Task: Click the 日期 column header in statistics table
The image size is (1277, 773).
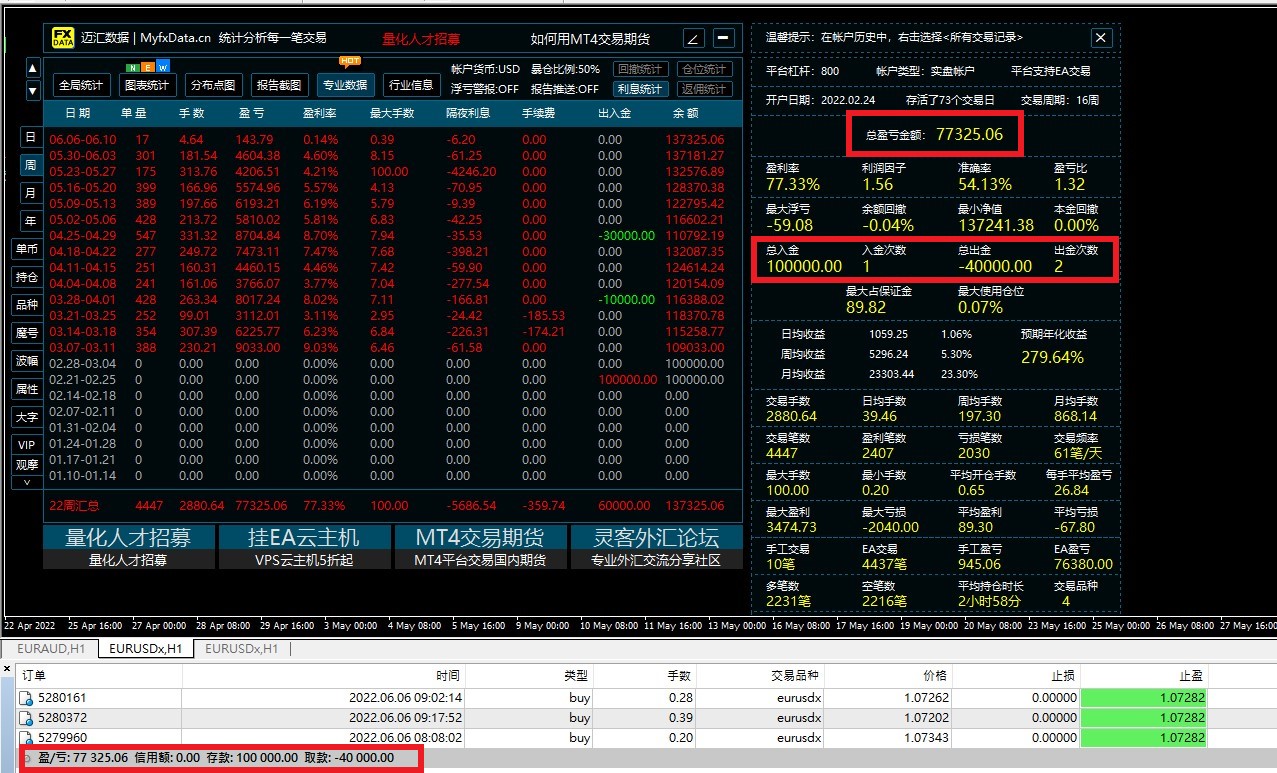Action: pos(78,113)
